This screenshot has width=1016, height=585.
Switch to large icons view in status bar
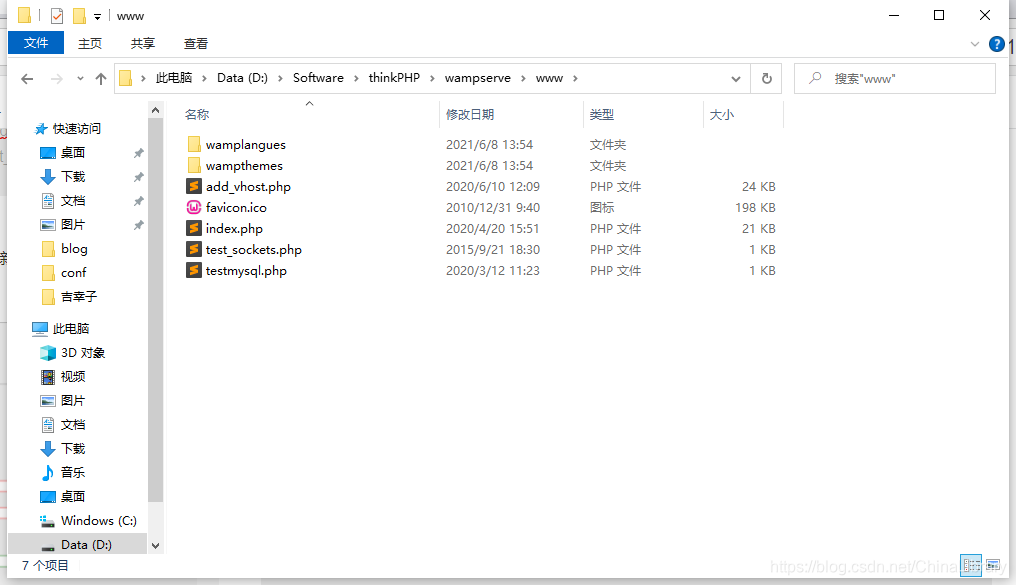coord(993,566)
